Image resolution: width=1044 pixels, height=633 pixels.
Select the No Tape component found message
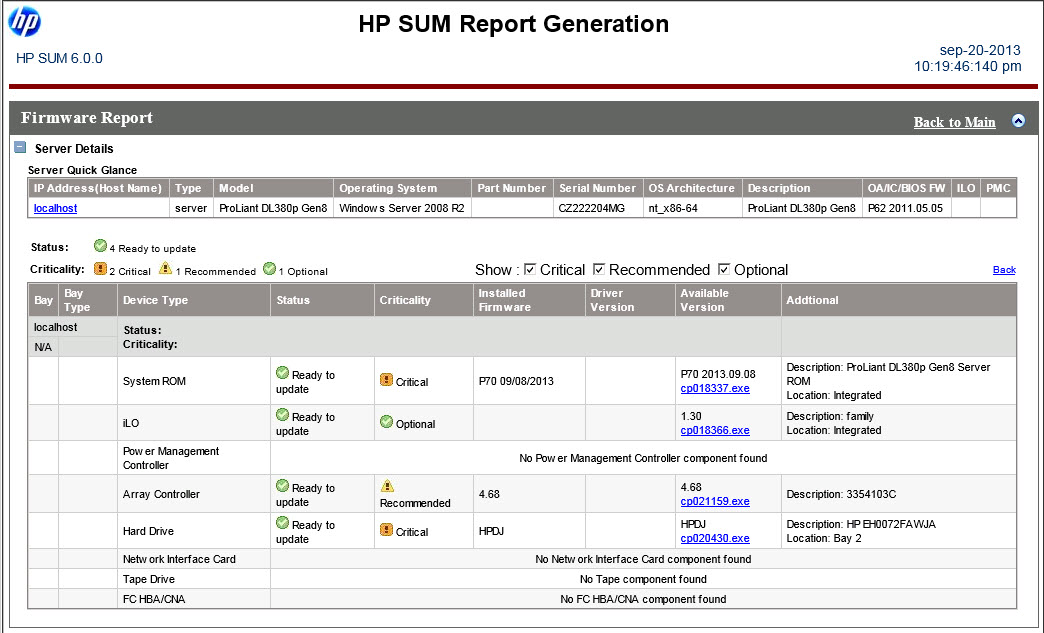tap(643, 579)
